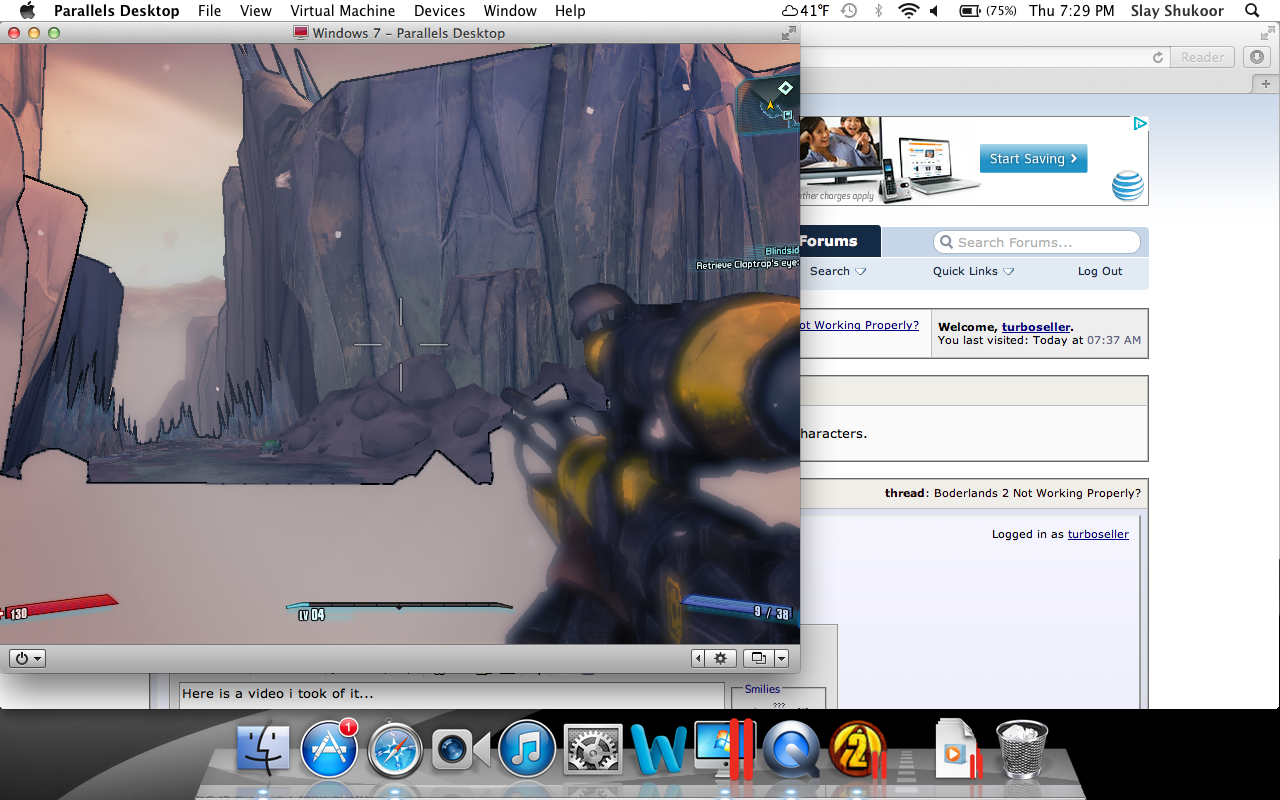
Task: Open the Window menu
Action: 510,11
